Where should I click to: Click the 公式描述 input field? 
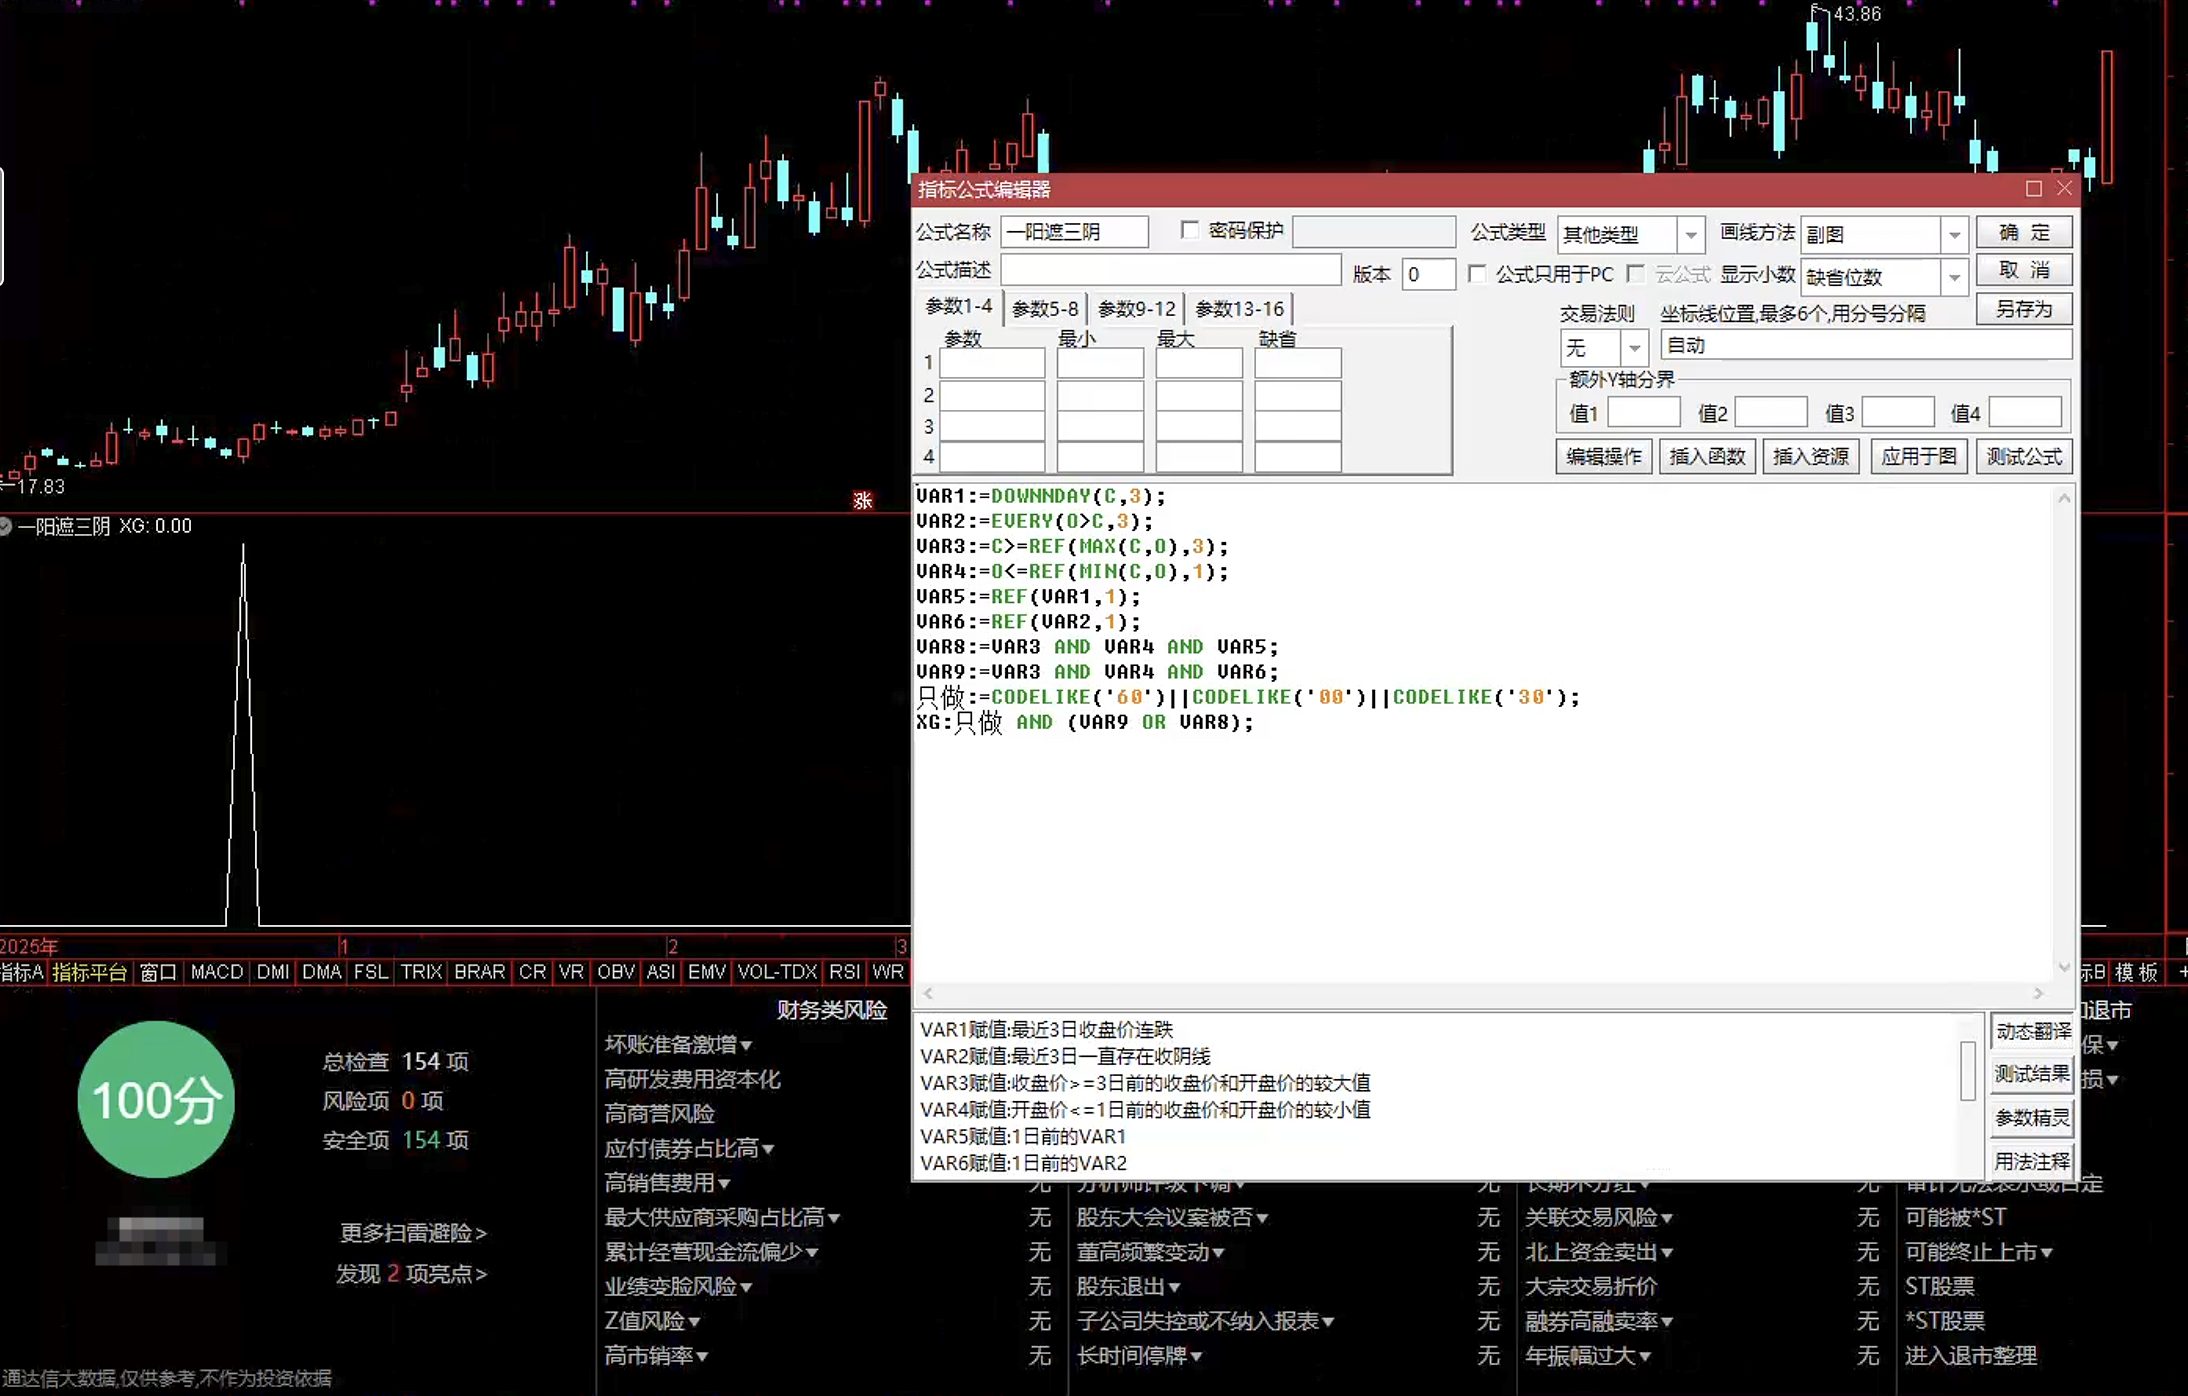click(1171, 270)
